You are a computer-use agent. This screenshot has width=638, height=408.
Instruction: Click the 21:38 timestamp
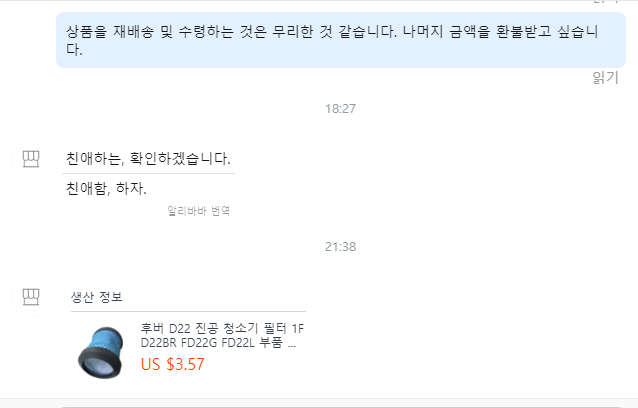(341, 246)
